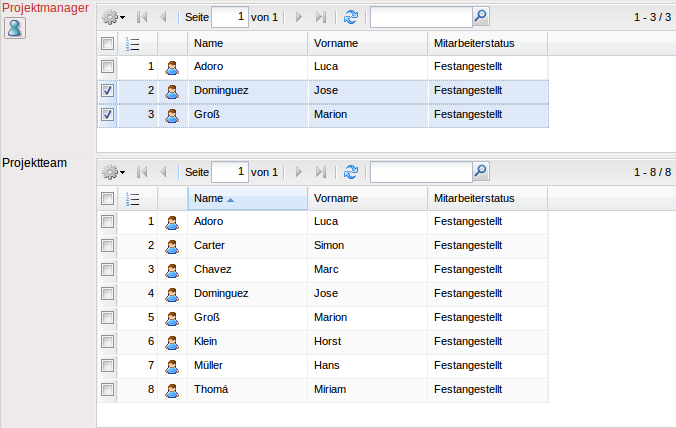The image size is (676, 428).
Task: Click user icon for Carter row
Action: (172, 246)
